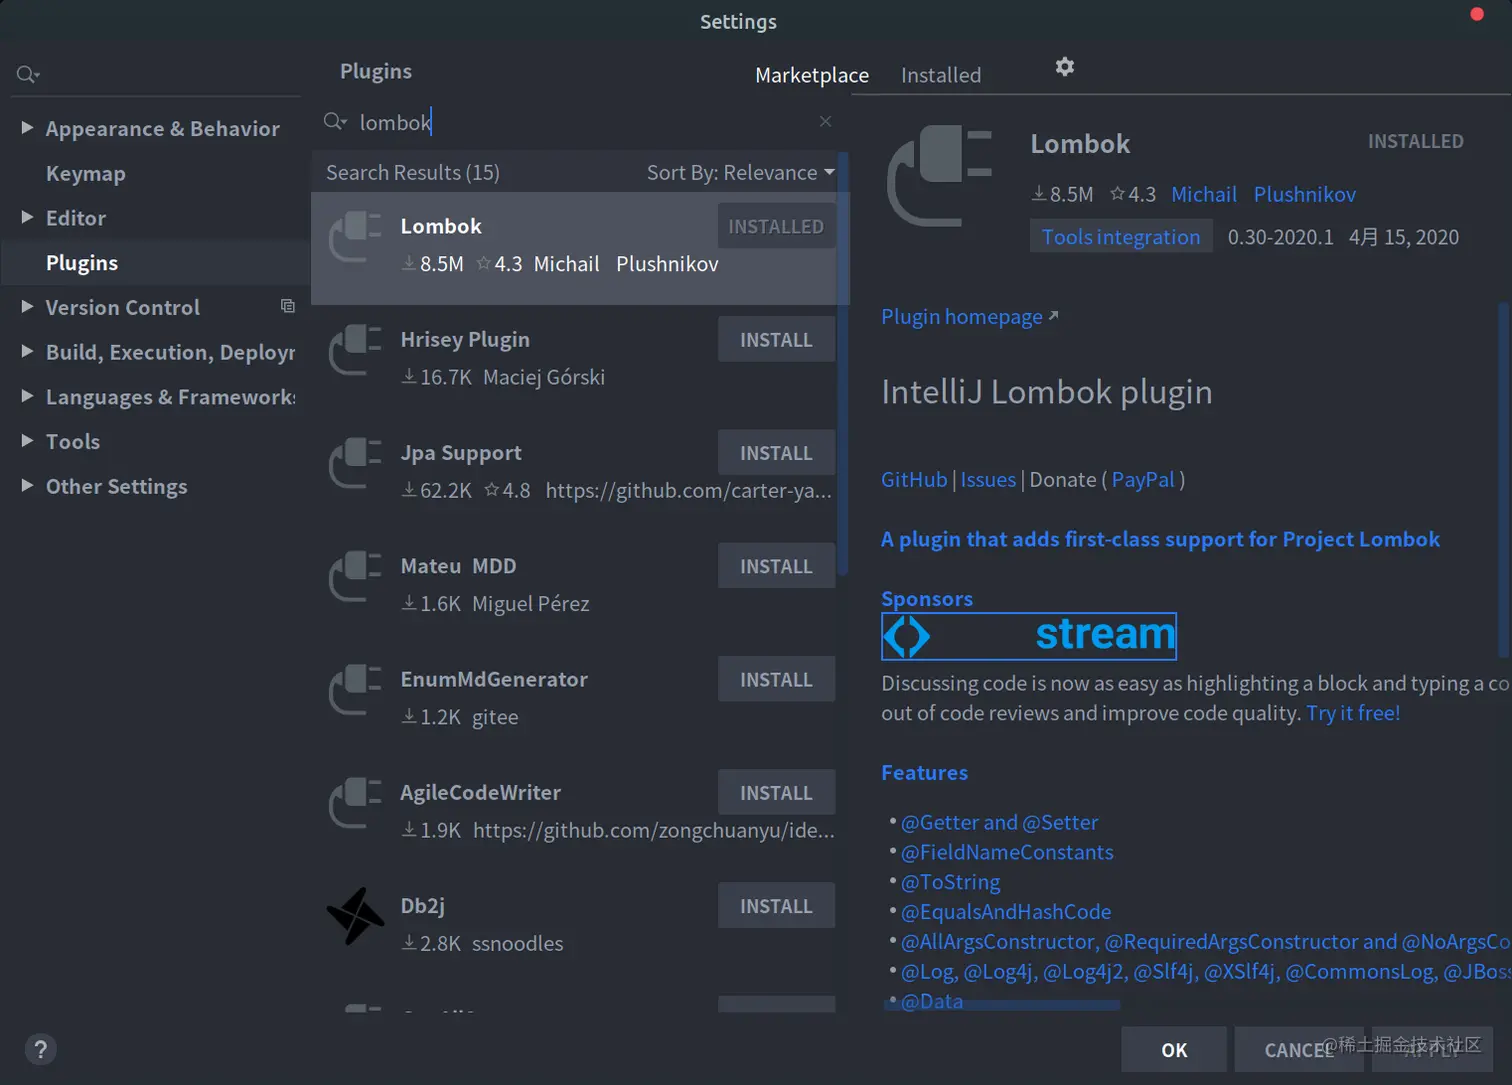Install the Mateu MDD plugin
The image size is (1512, 1085).
tap(776, 566)
